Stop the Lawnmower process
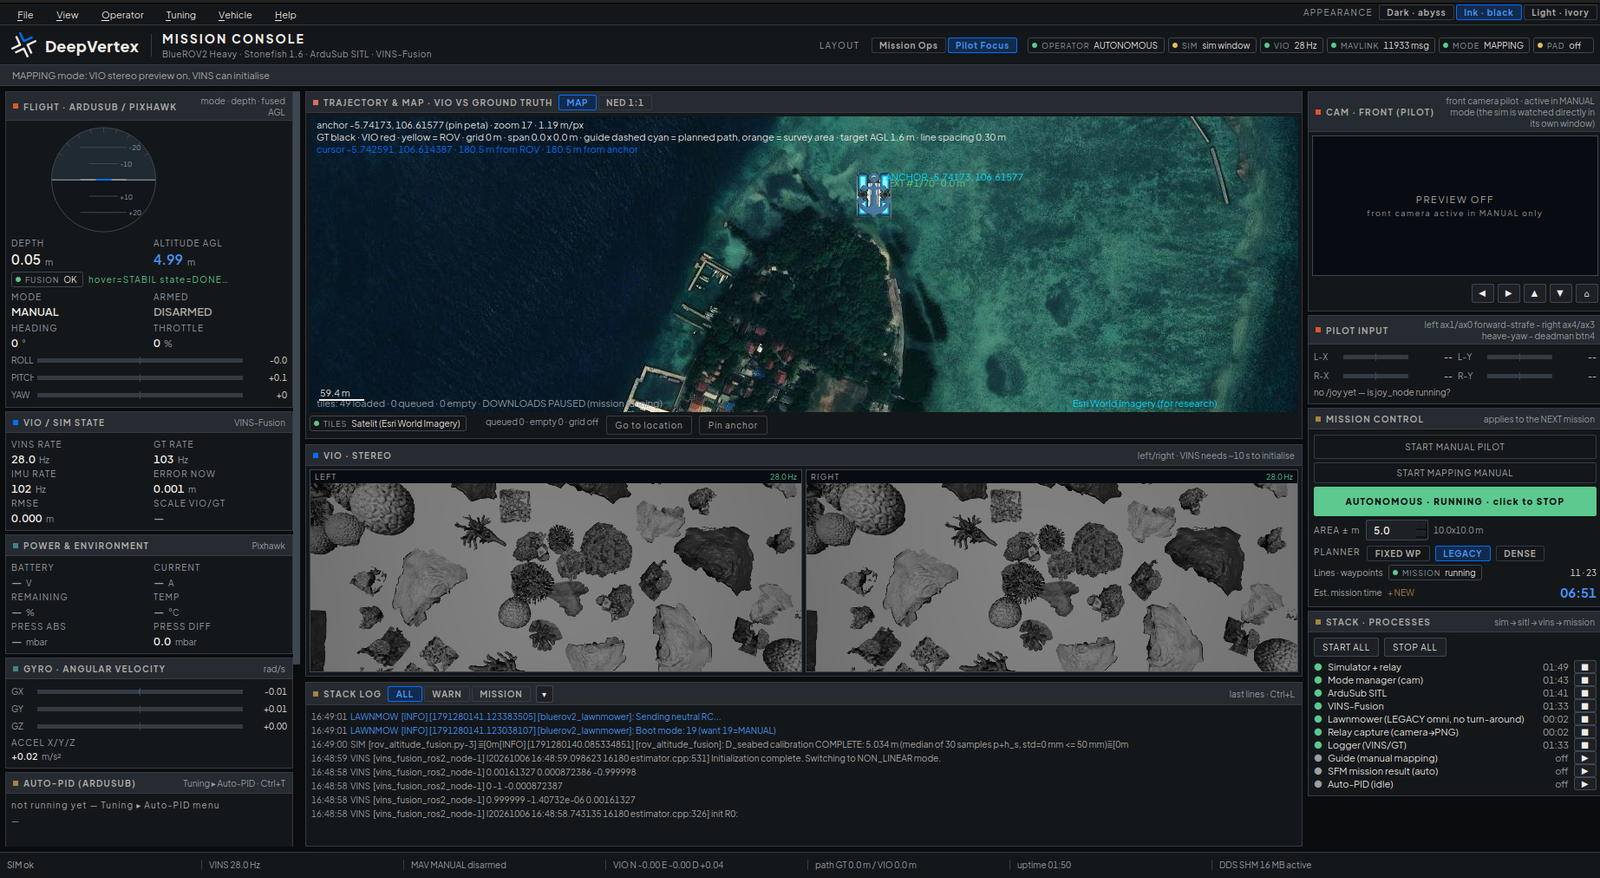 point(1585,719)
